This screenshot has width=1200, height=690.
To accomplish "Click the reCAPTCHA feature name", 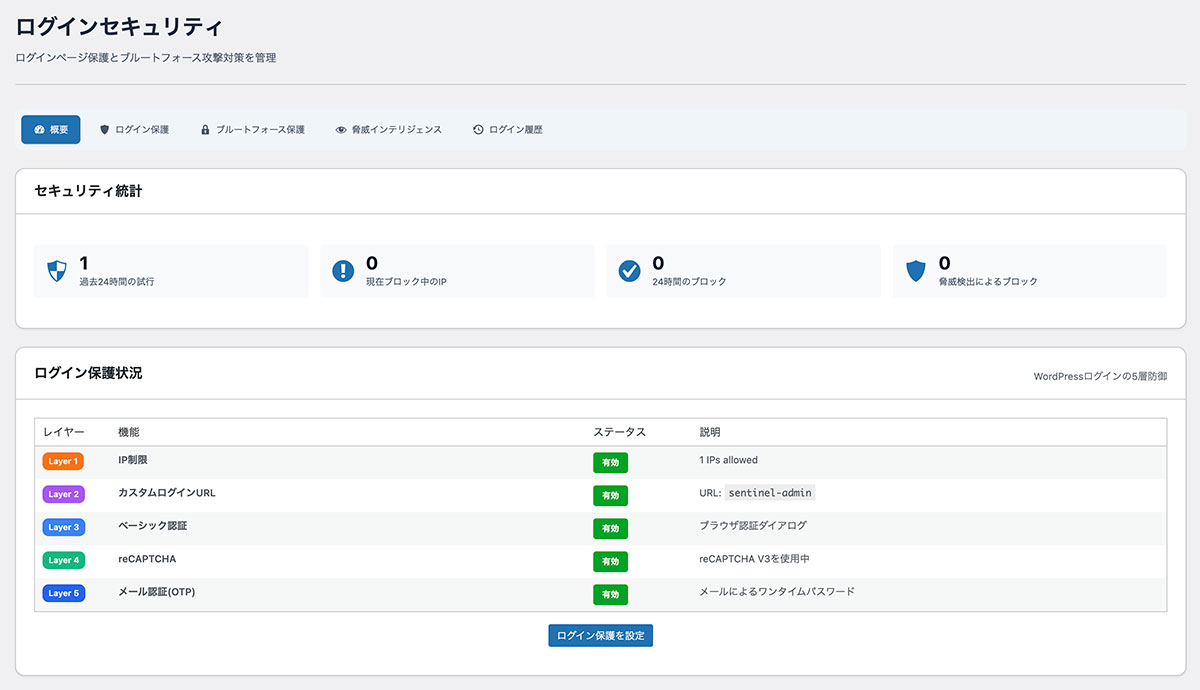I will point(147,559).
